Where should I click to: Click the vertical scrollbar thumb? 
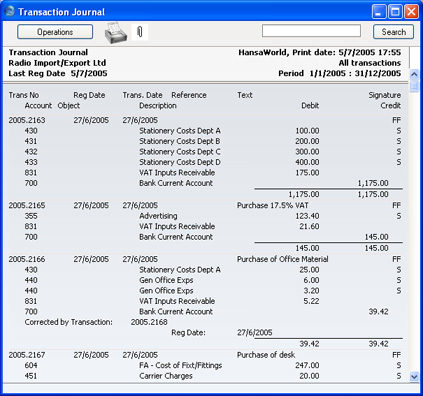[414, 86]
